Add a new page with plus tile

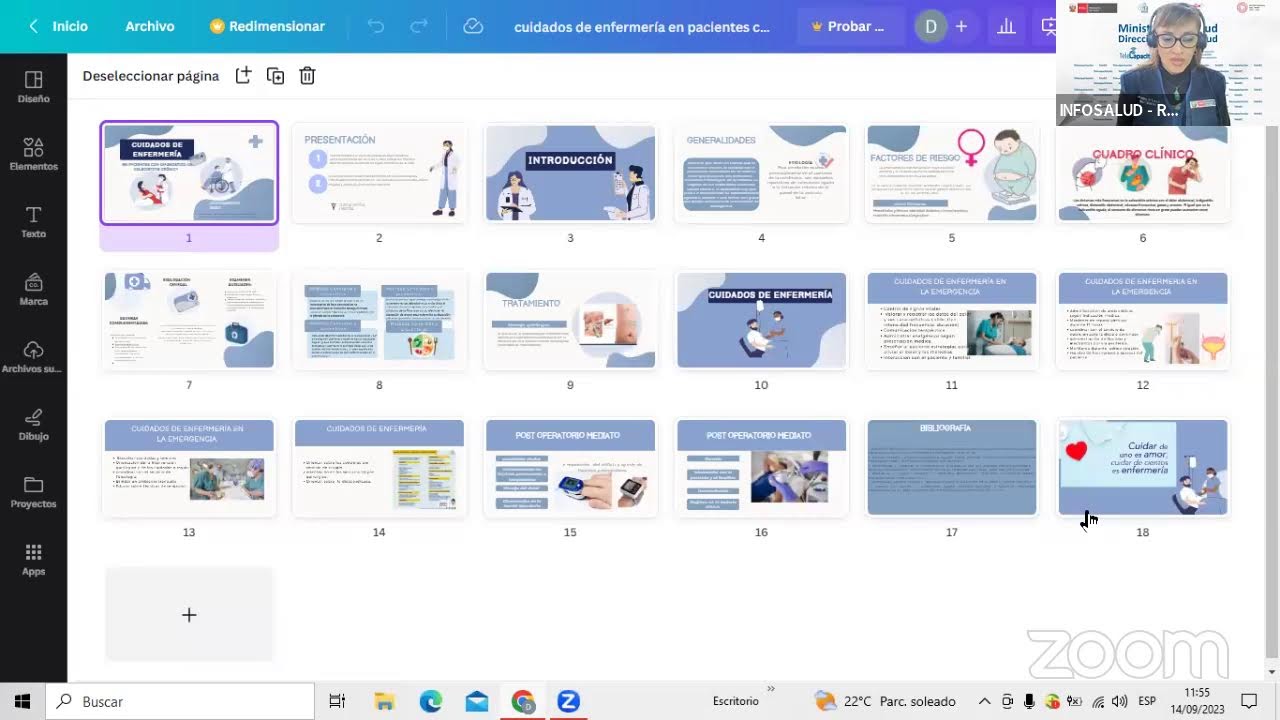tap(189, 614)
